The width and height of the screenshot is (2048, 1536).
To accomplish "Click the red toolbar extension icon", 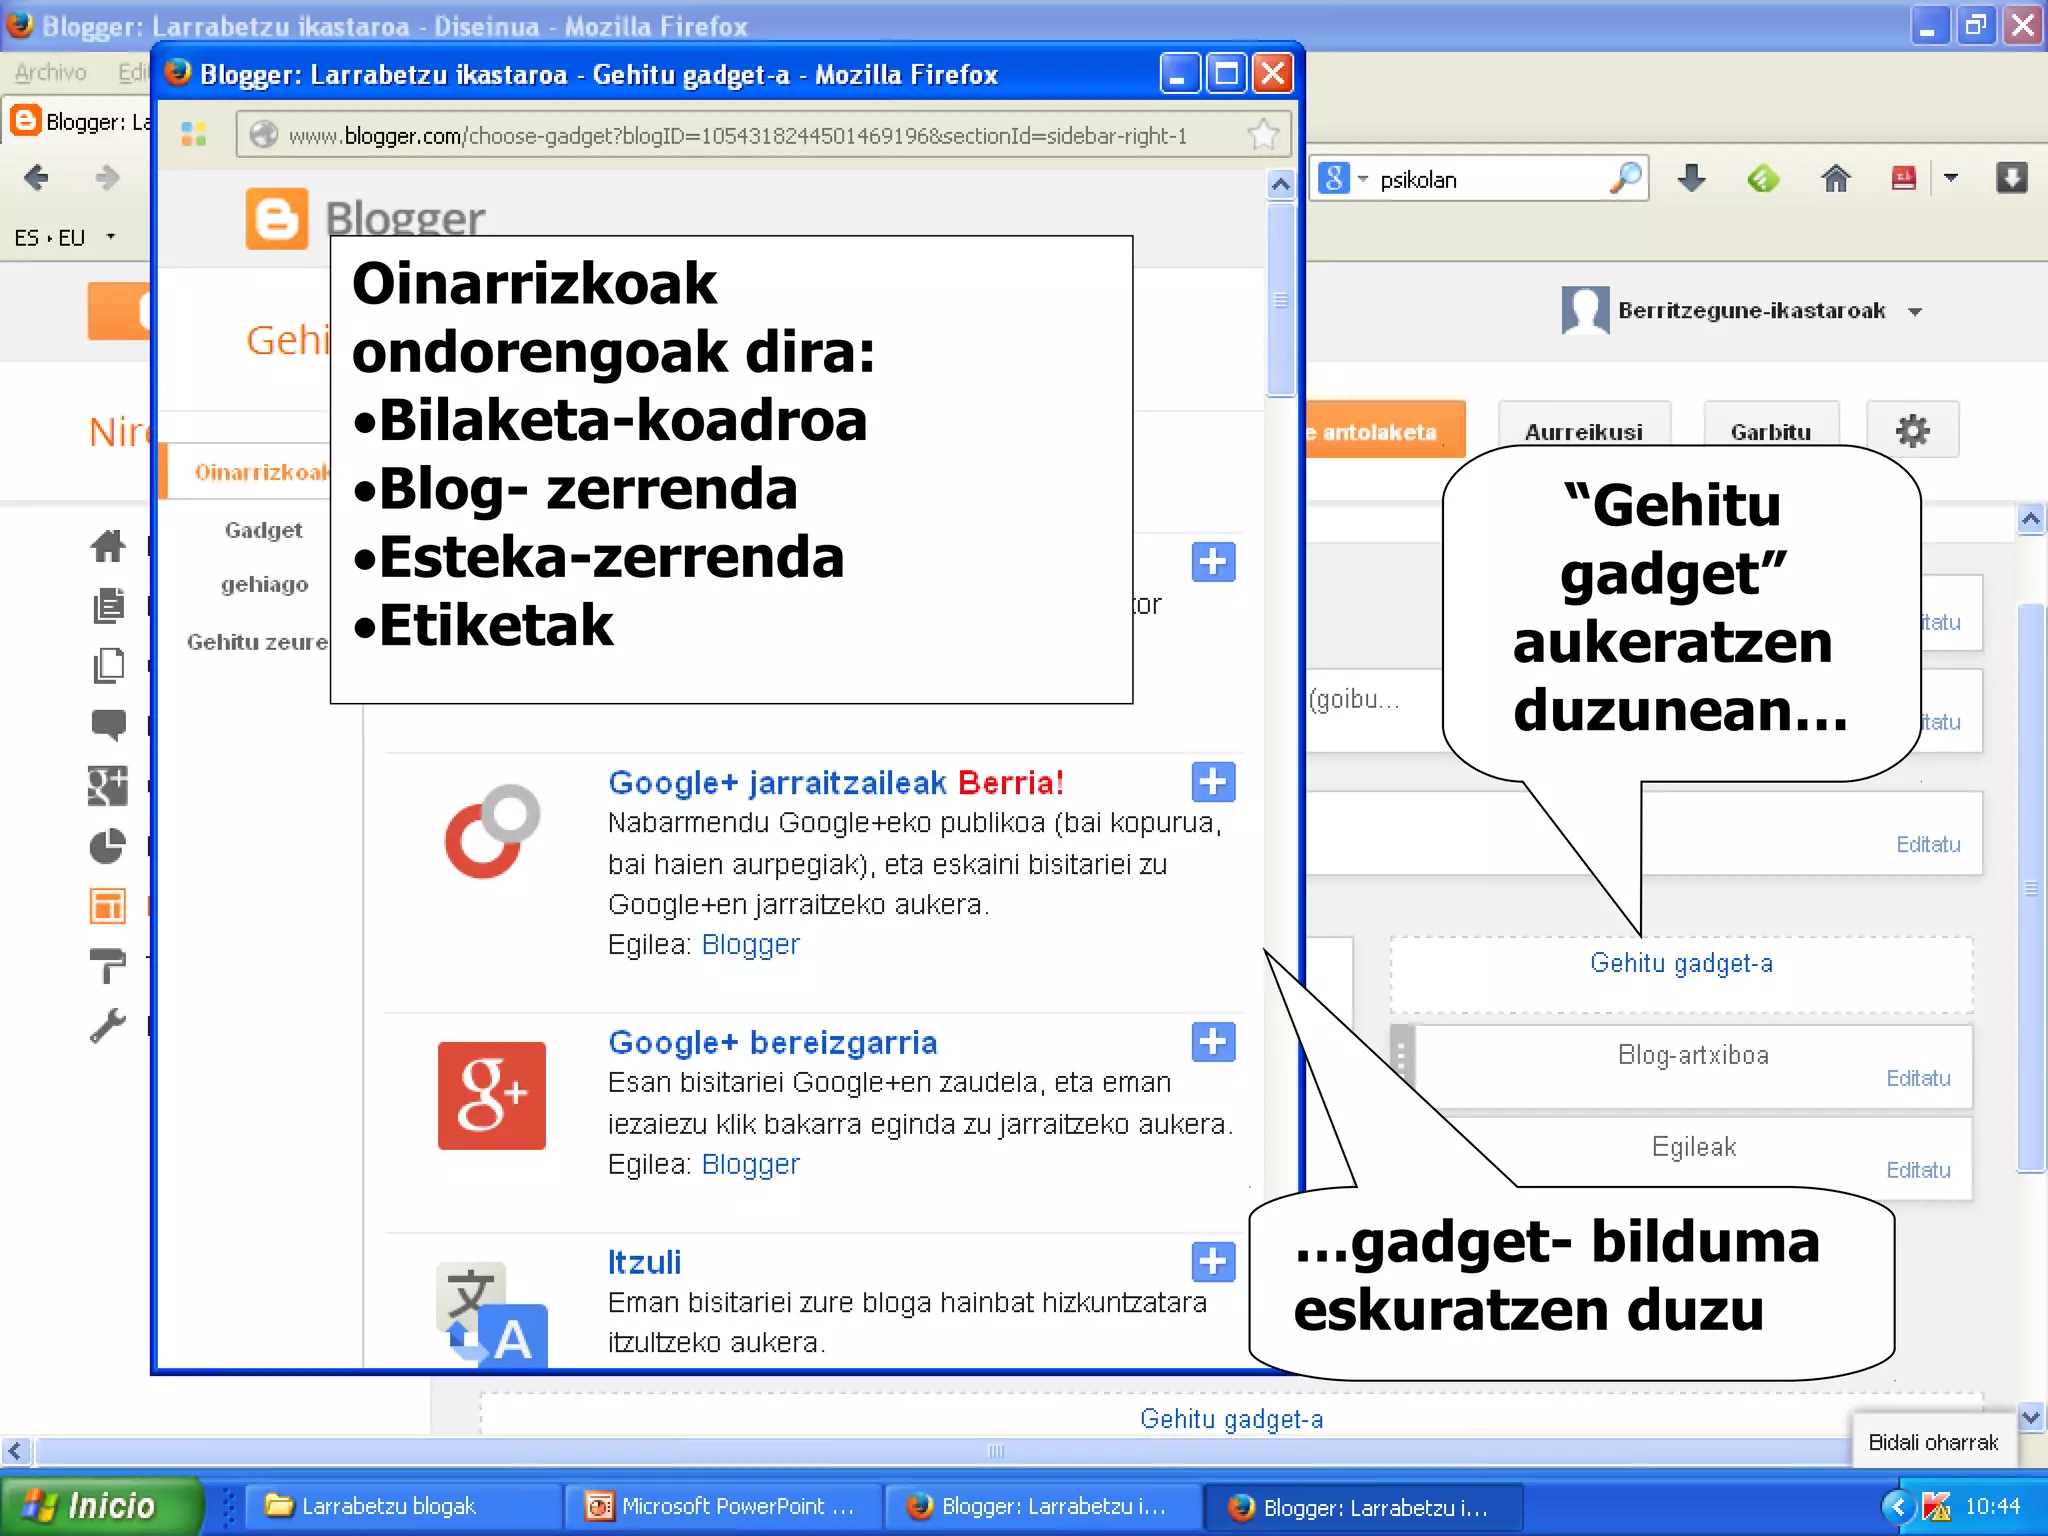I will tap(1903, 179).
